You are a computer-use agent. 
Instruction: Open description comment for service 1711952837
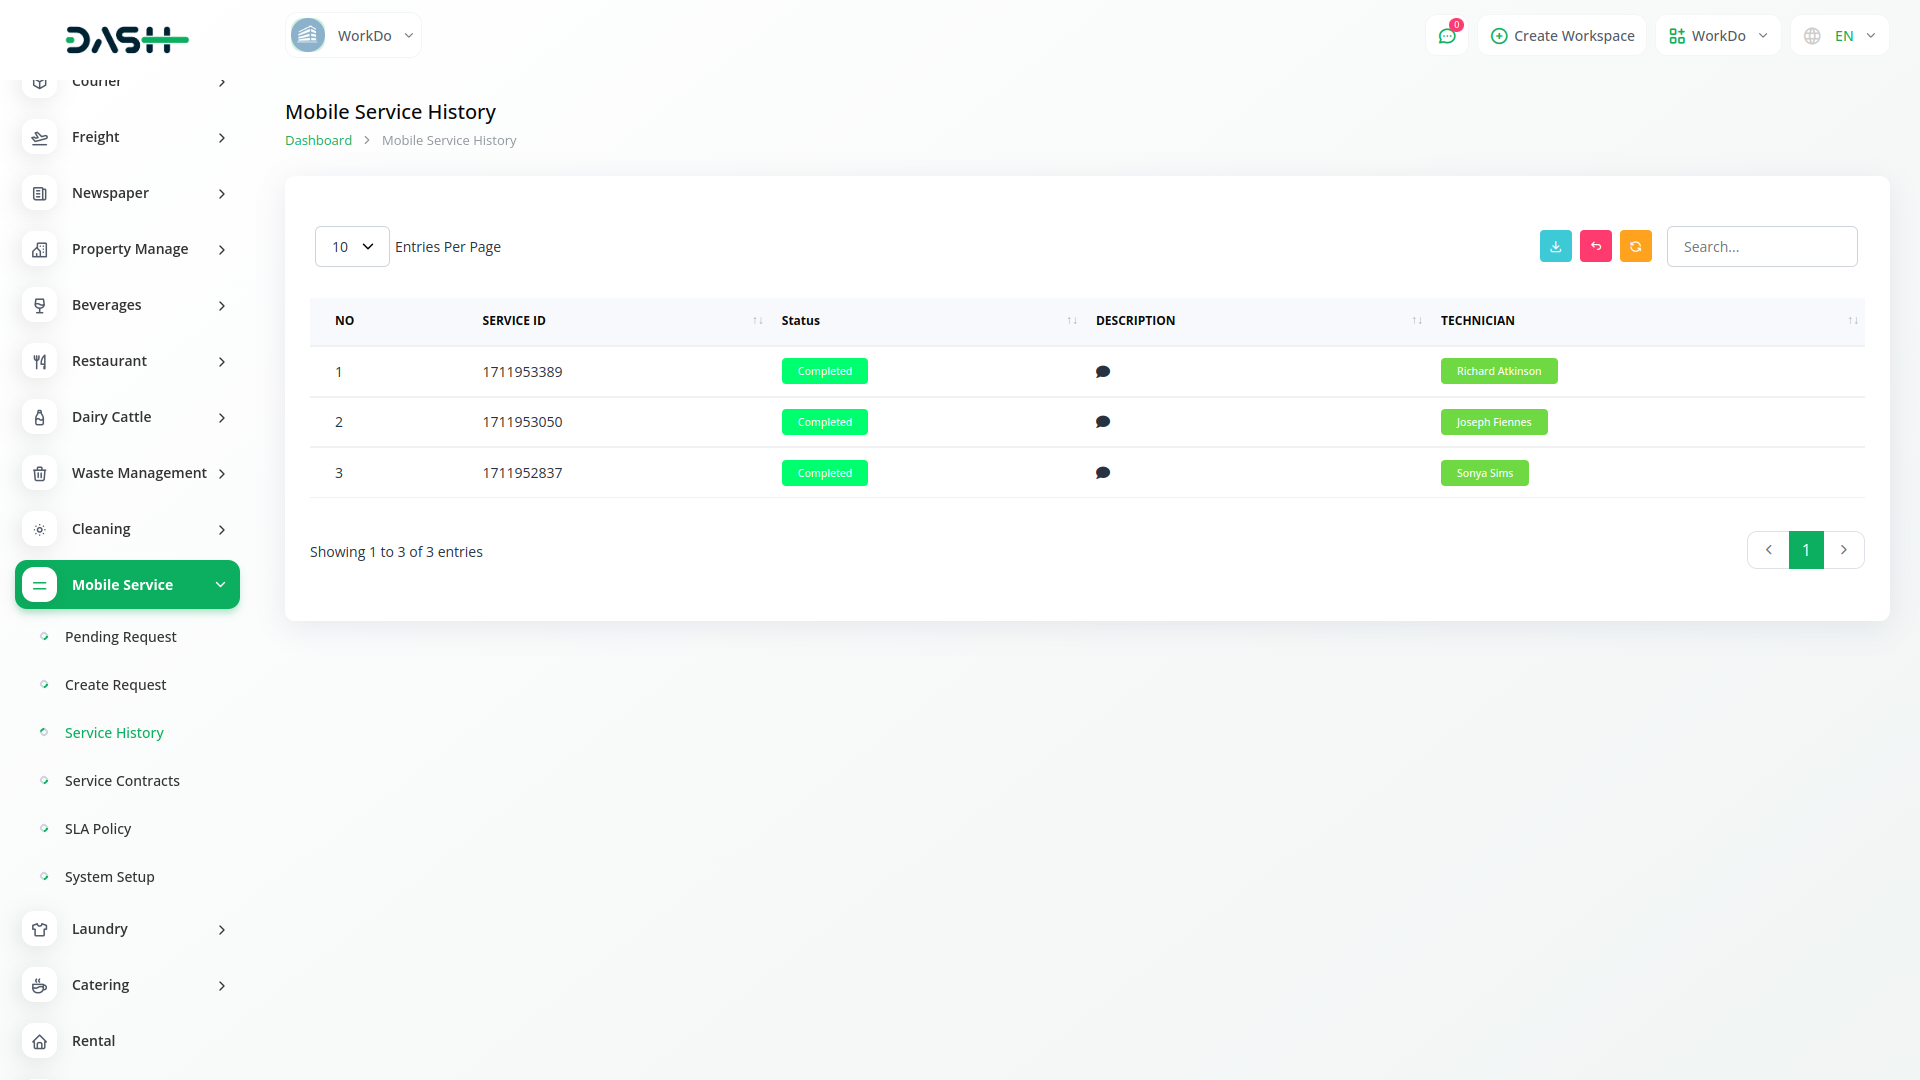[1102, 473]
